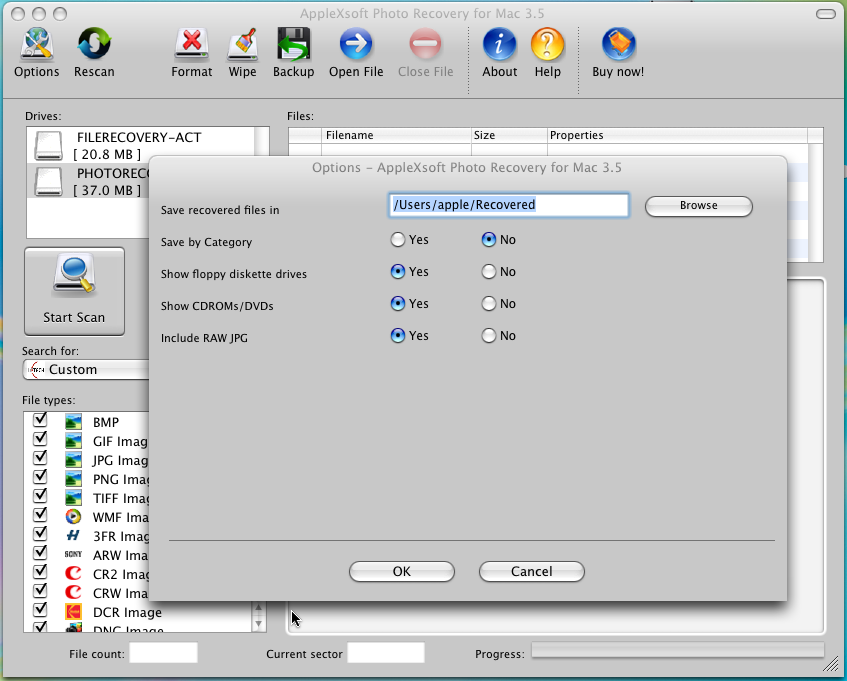
Task: Click the WMF Image file type icon
Action: coord(73,517)
